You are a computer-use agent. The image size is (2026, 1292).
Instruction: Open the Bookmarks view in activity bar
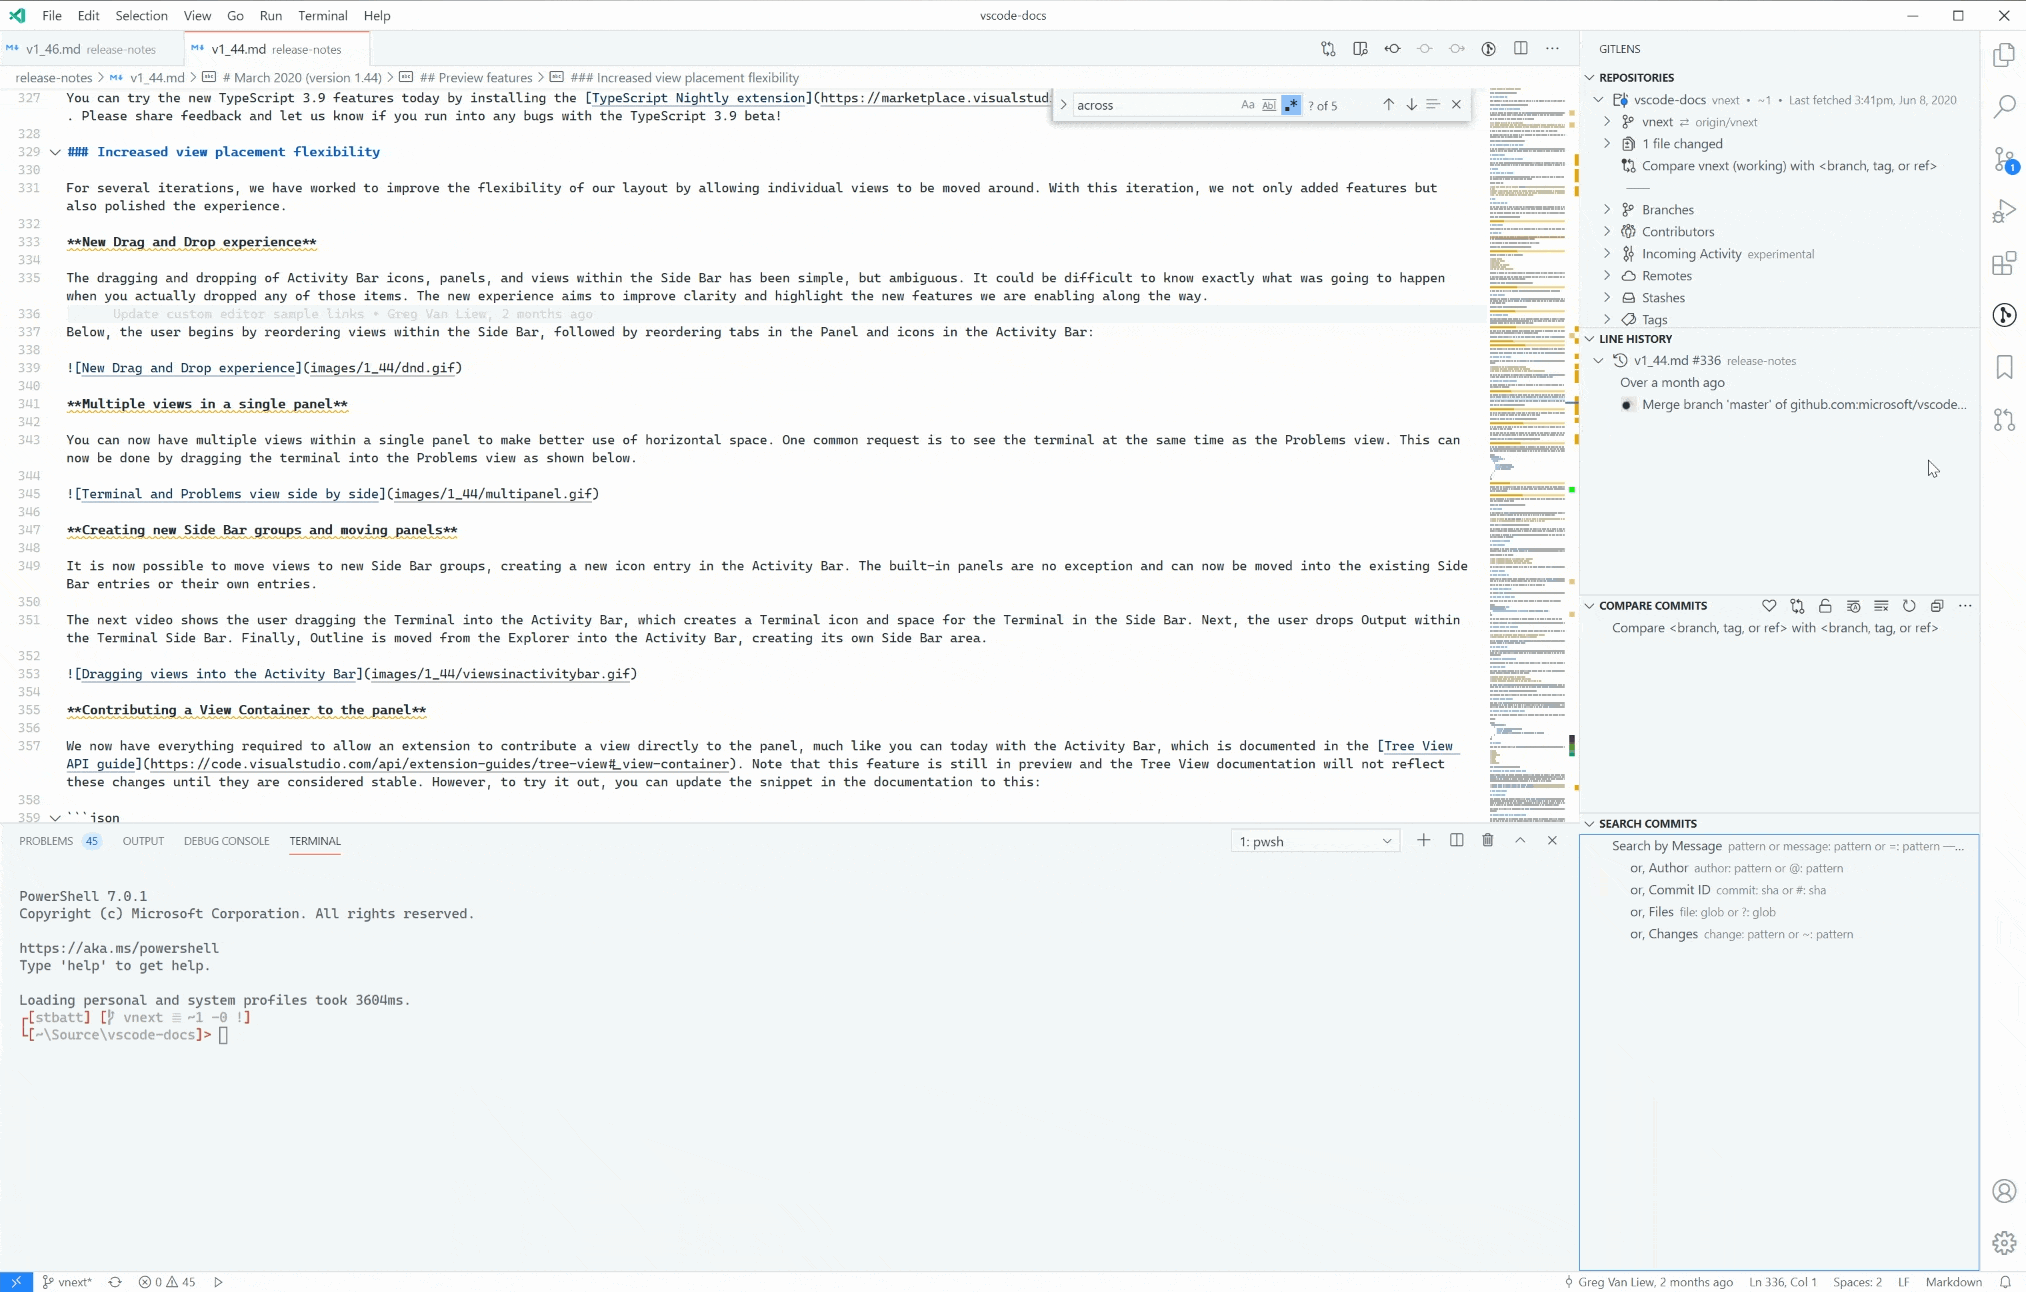pos(2004,367)
